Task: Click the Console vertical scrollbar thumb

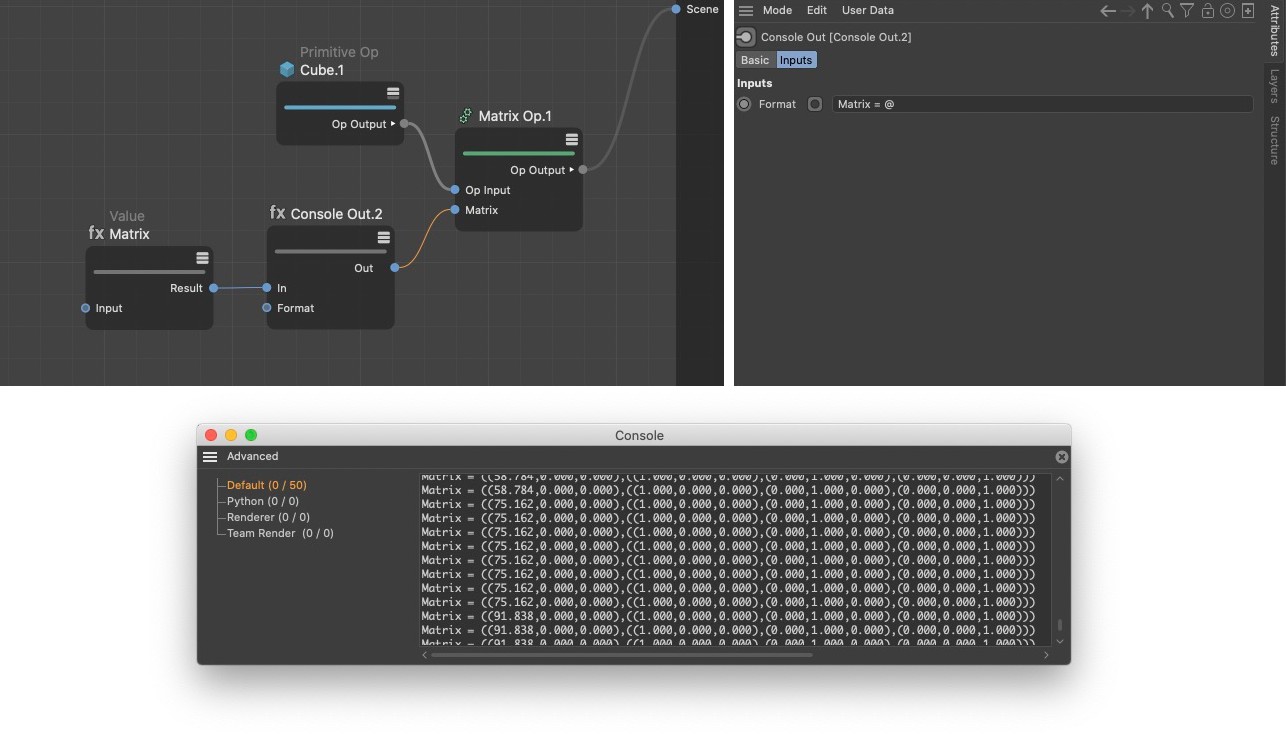Action: pyautogui.click(x=1060, y=626)
